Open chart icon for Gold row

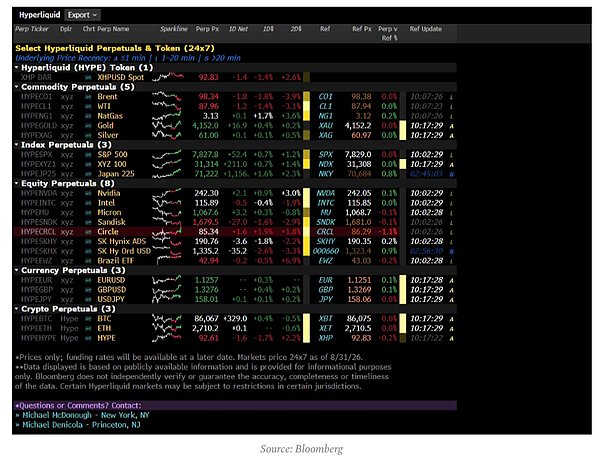click(88, 125)
